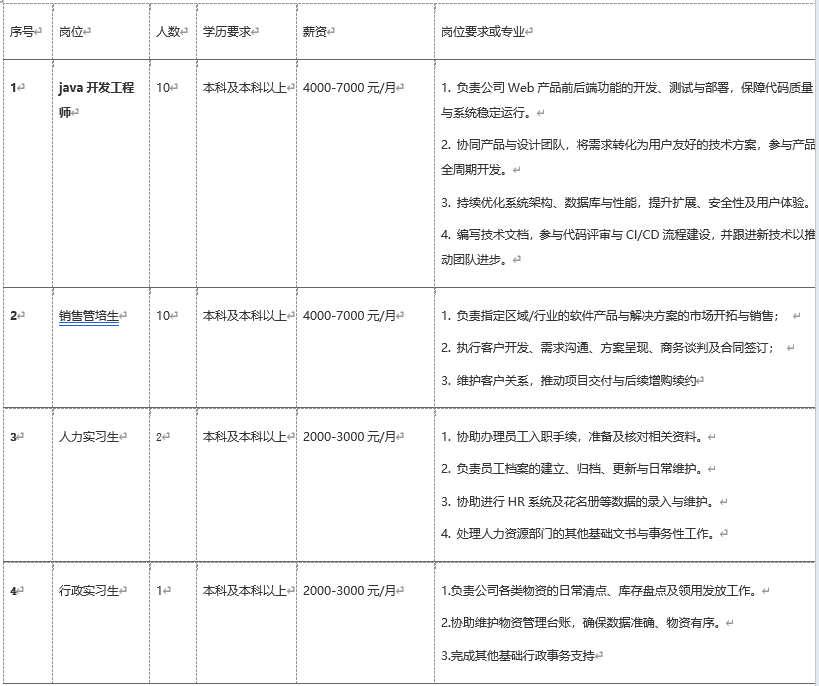This screenshot has height=686, width=819.
Task: Place cursor in 薪资 header cell
Action: 316,31
